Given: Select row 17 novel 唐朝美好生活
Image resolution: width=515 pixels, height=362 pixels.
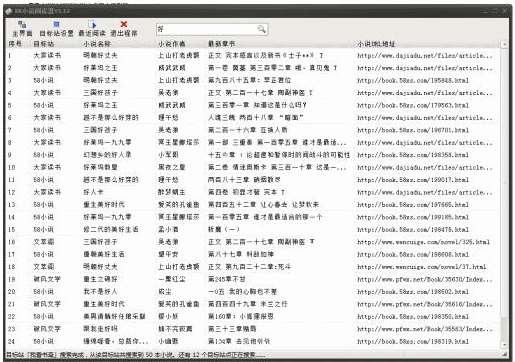Looking at the screenshot, I should pyautogui.click(x=104, y=254).
